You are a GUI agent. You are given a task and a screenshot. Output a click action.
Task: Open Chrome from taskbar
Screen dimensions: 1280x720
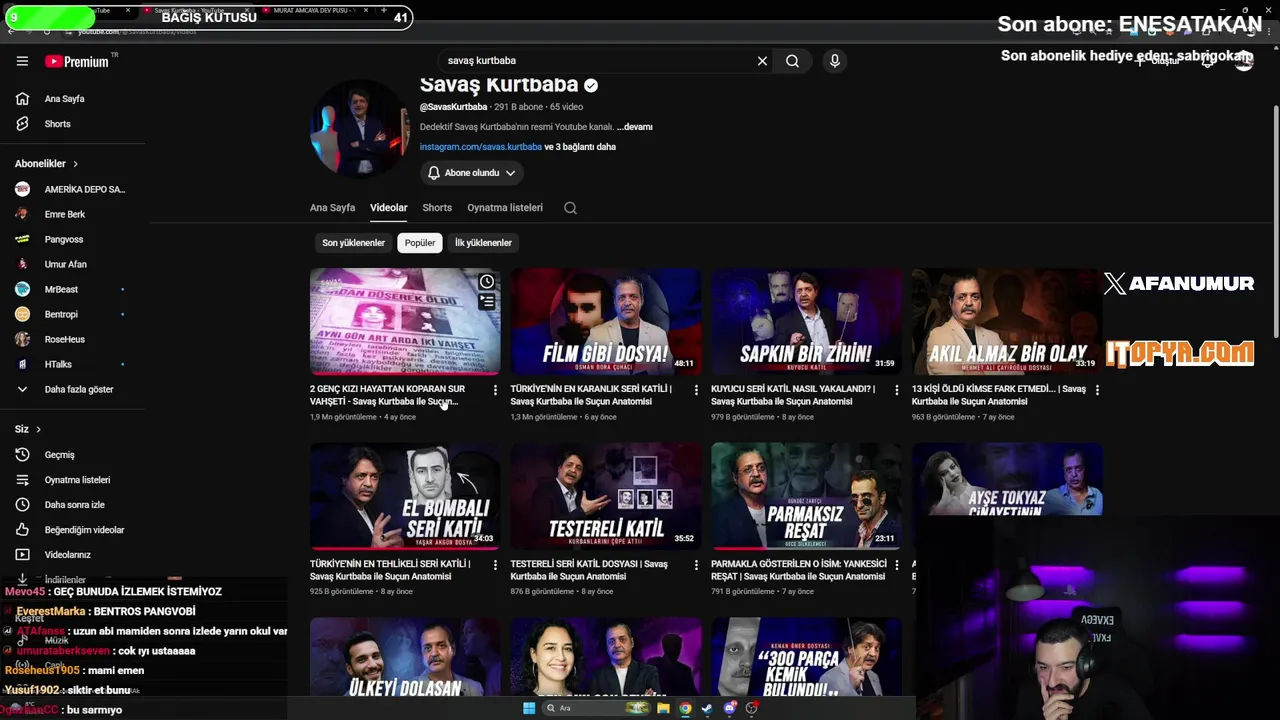click(x=685, y=708)
